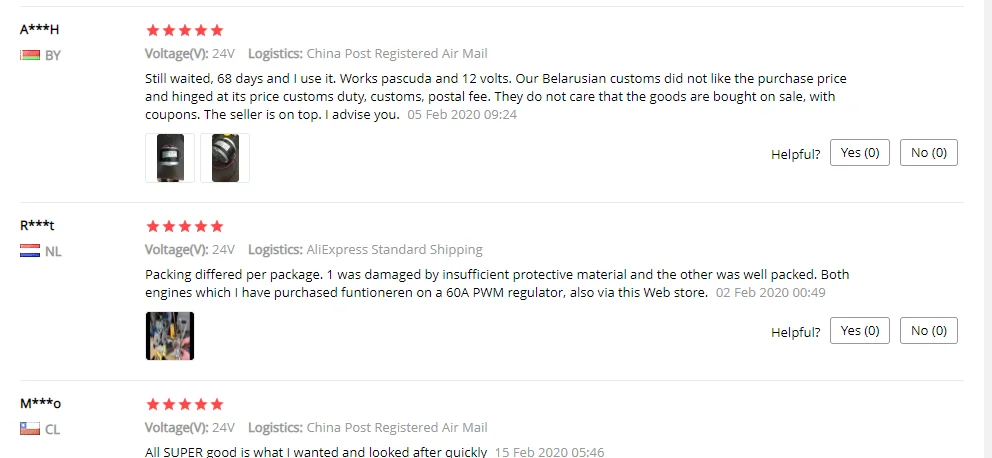Image resolution: width=992 pixels, height=458 pixels.
Task: Vote No on R***t's review
Action: [929, 331]
